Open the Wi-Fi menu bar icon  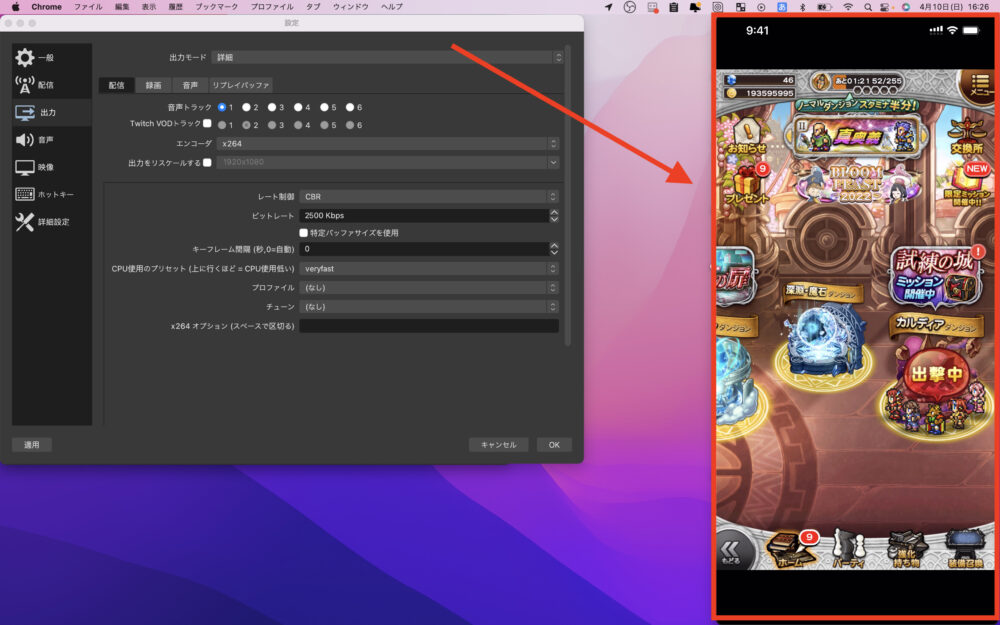(x=848, y=7)
